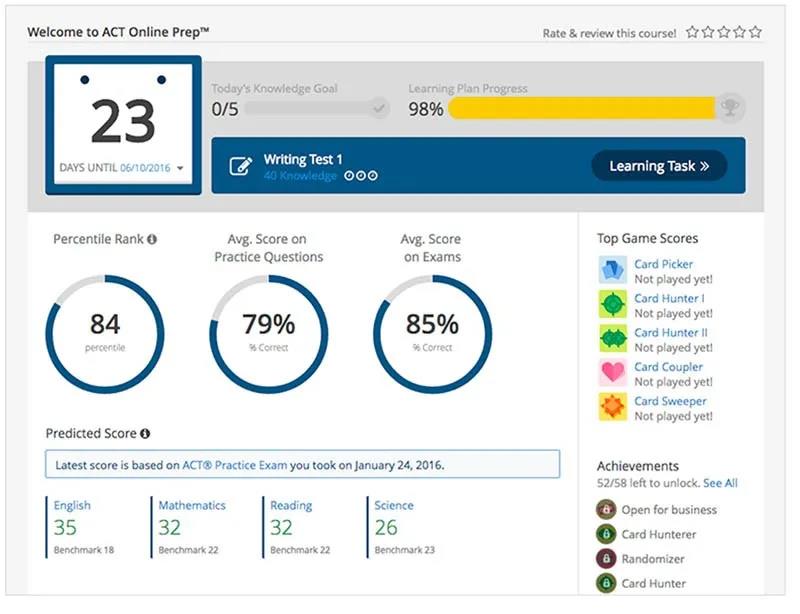This screenshot has height=614, width=800.
Task: Open the Card Hunter I game icon
Action: pos(612,305)
